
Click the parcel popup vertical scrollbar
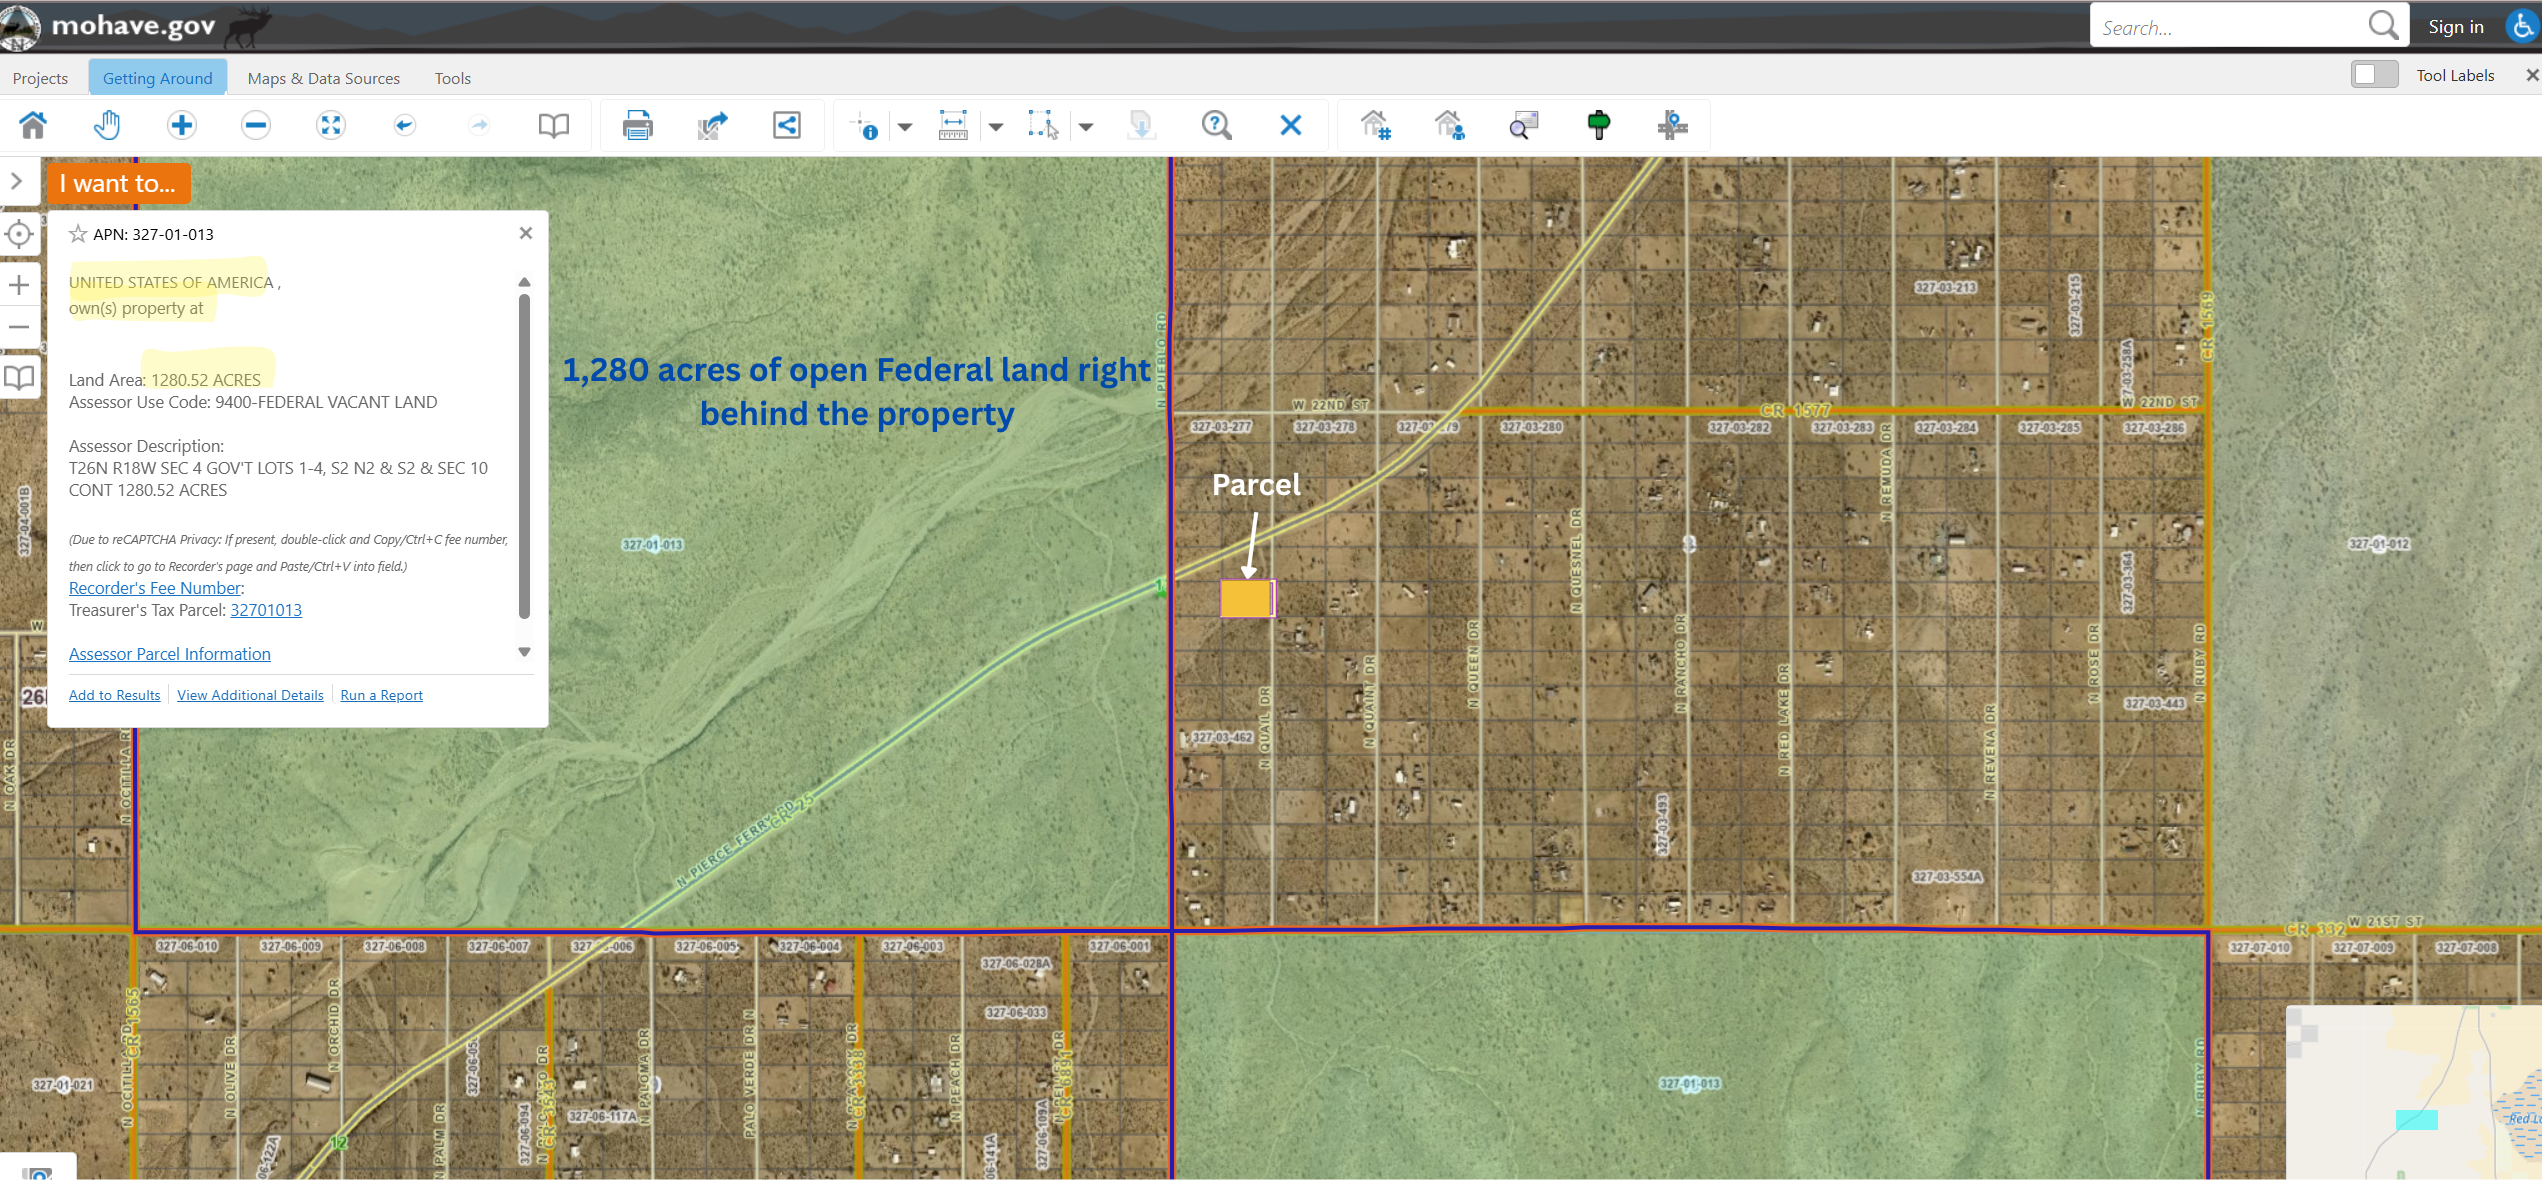[524, 455]
